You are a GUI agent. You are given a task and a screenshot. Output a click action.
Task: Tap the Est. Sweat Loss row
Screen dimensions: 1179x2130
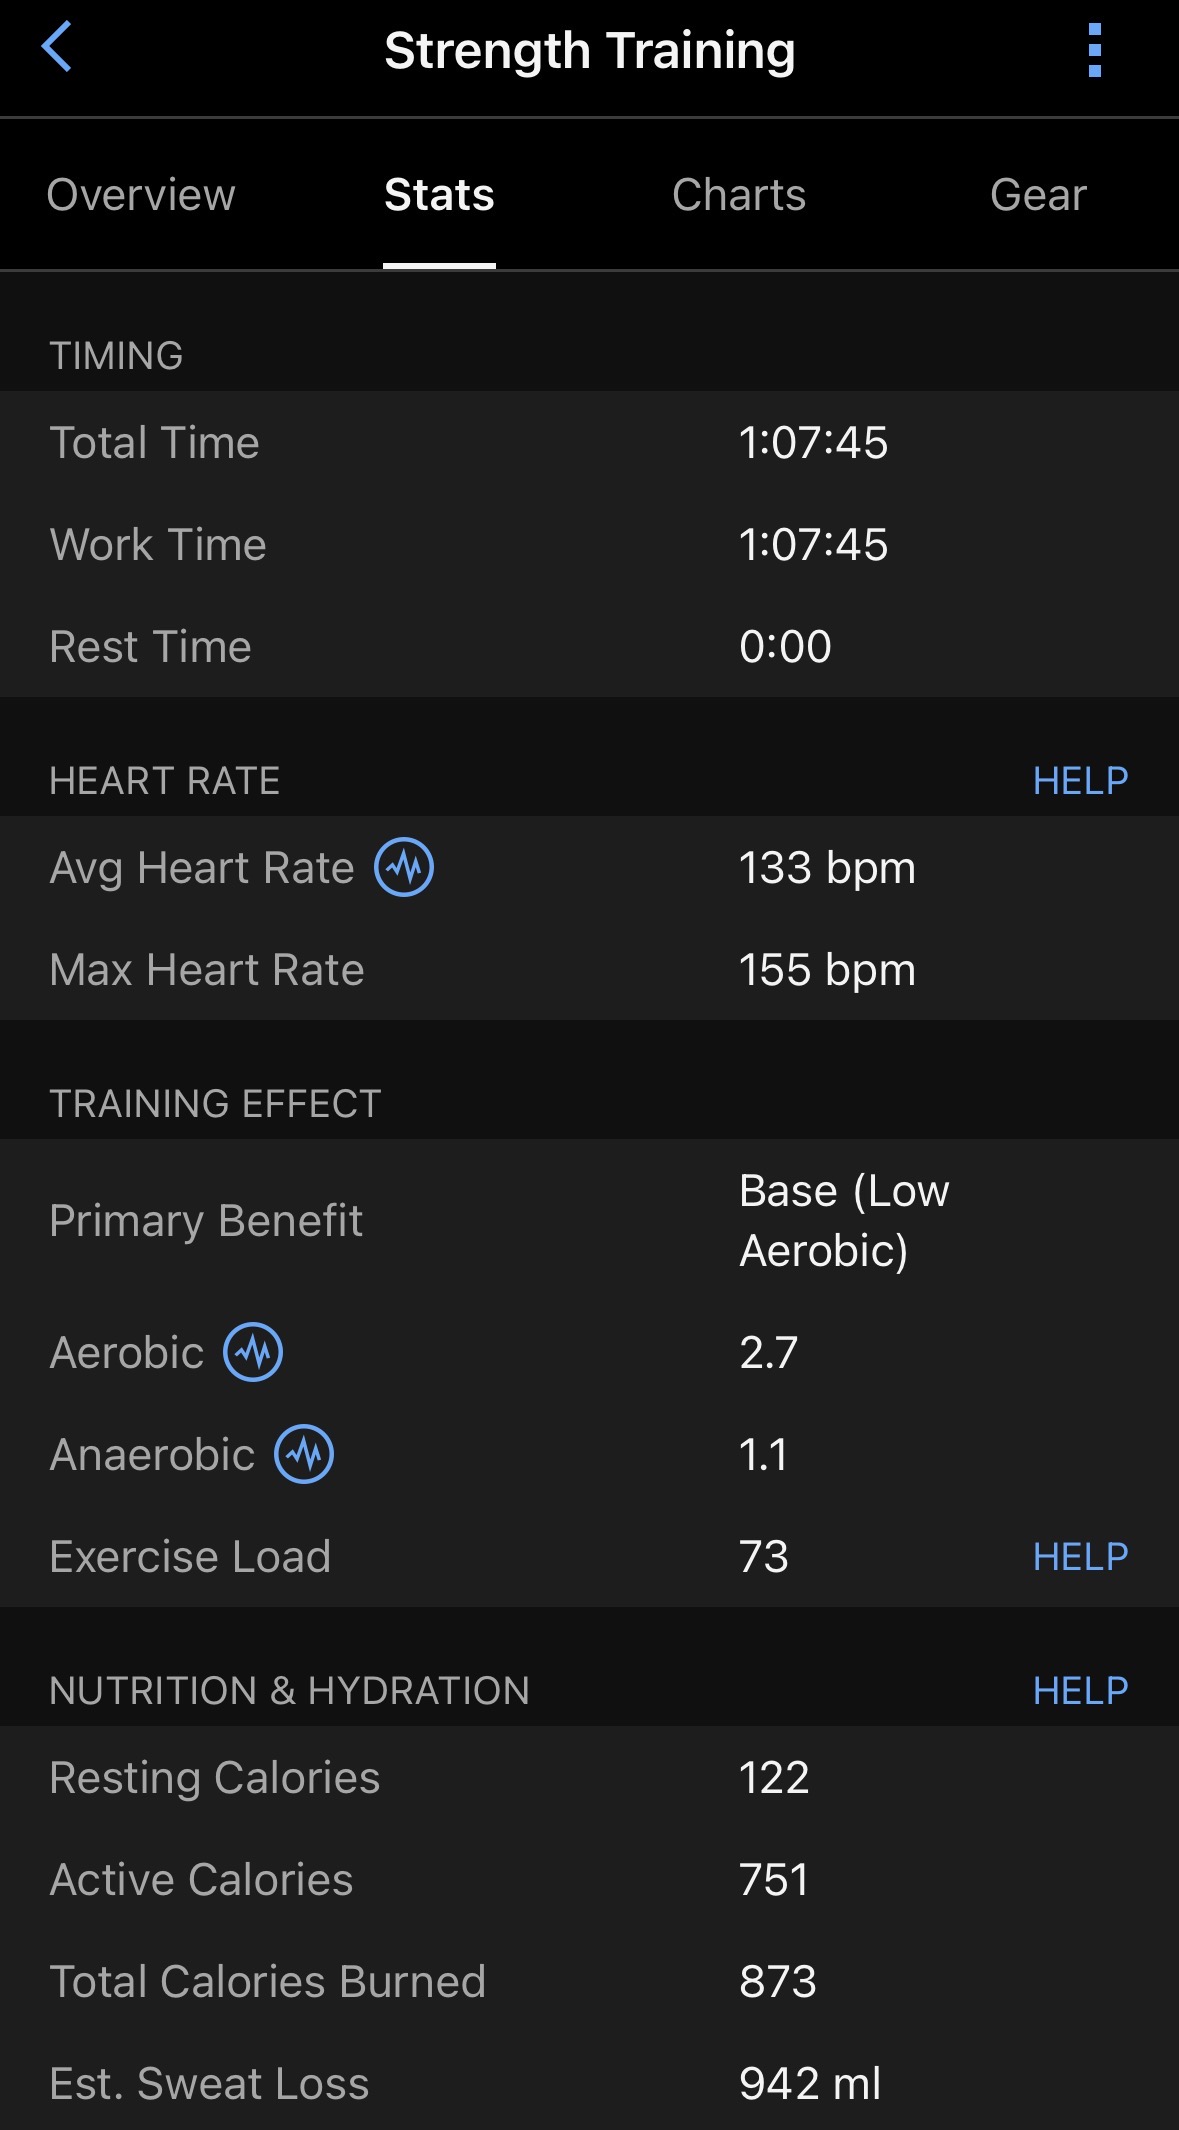coord(589,2083)
